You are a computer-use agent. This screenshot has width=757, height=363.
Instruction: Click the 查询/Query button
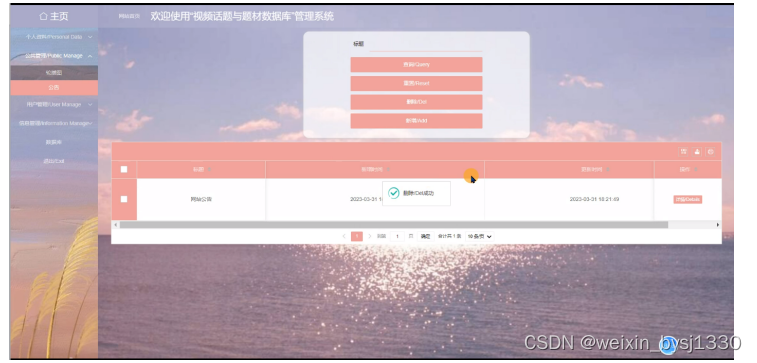(x=416, y=65)
